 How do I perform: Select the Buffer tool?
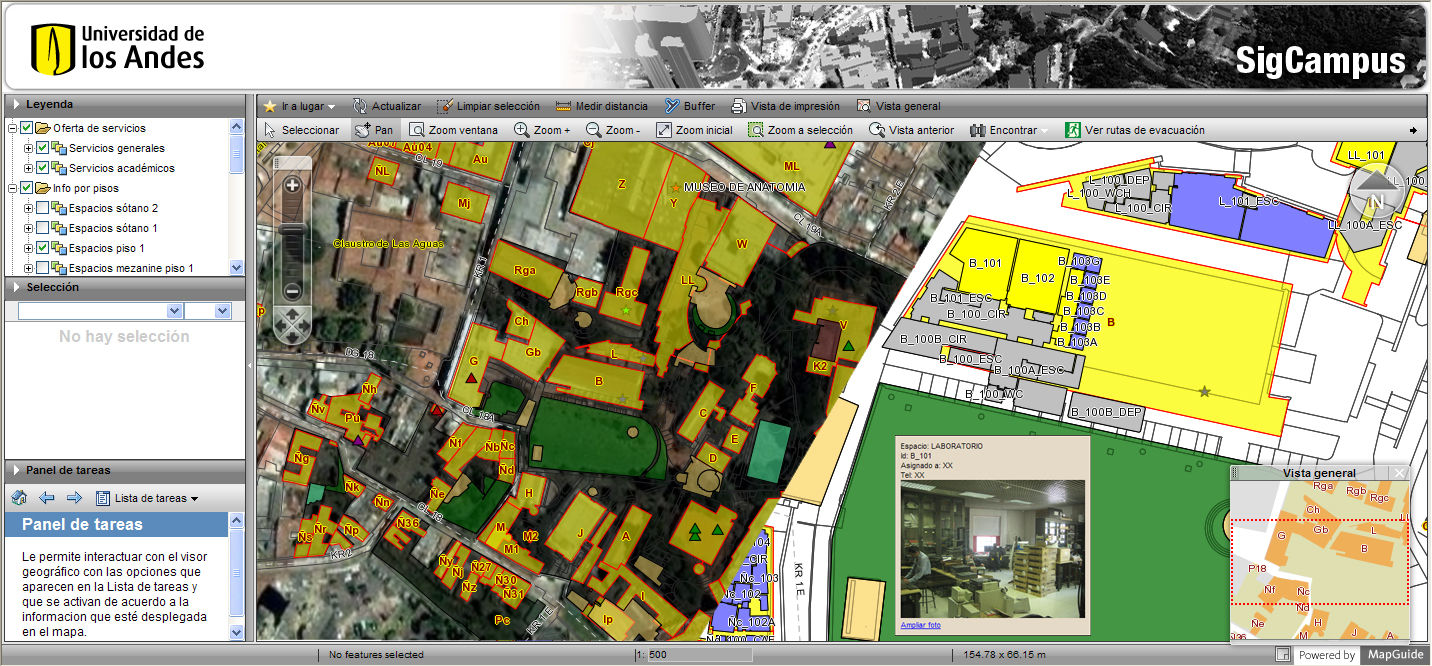click(x=690, y=106)
